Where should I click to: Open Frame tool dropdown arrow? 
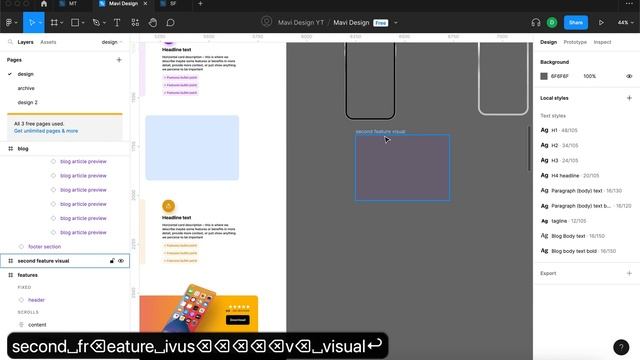click(62, 23)
